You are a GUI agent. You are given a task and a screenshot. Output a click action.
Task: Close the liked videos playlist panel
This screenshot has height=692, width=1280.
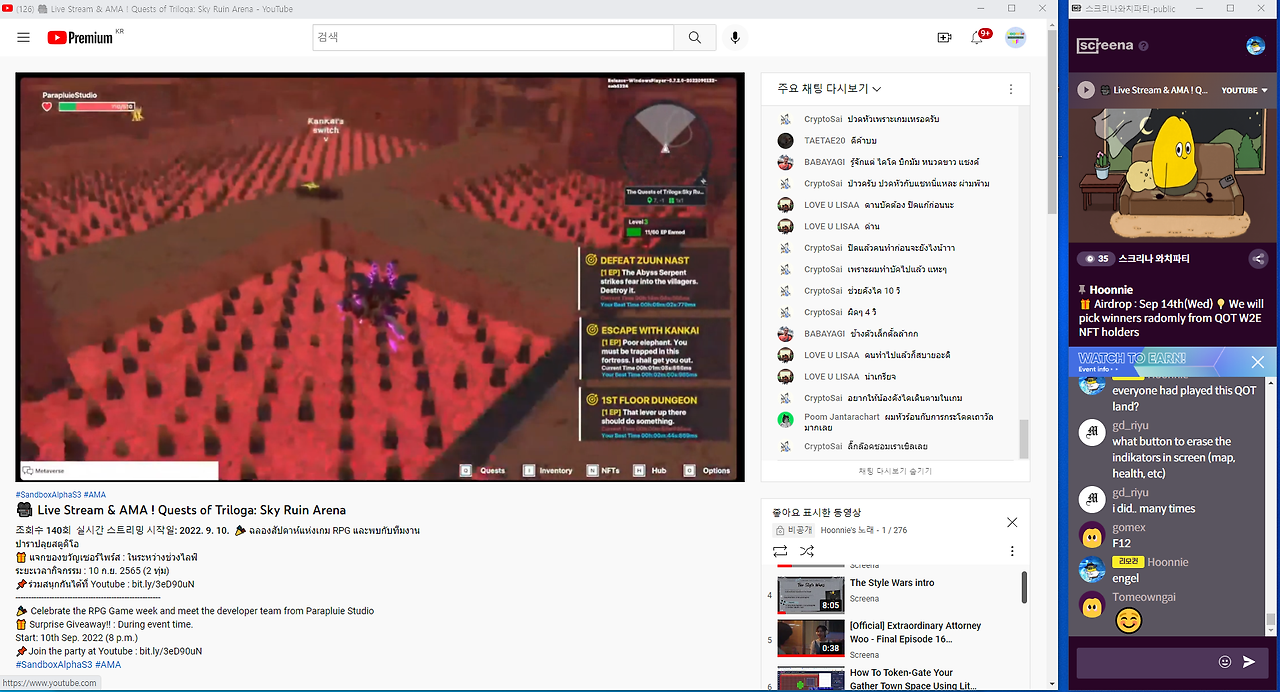(x=1012, y=522)
